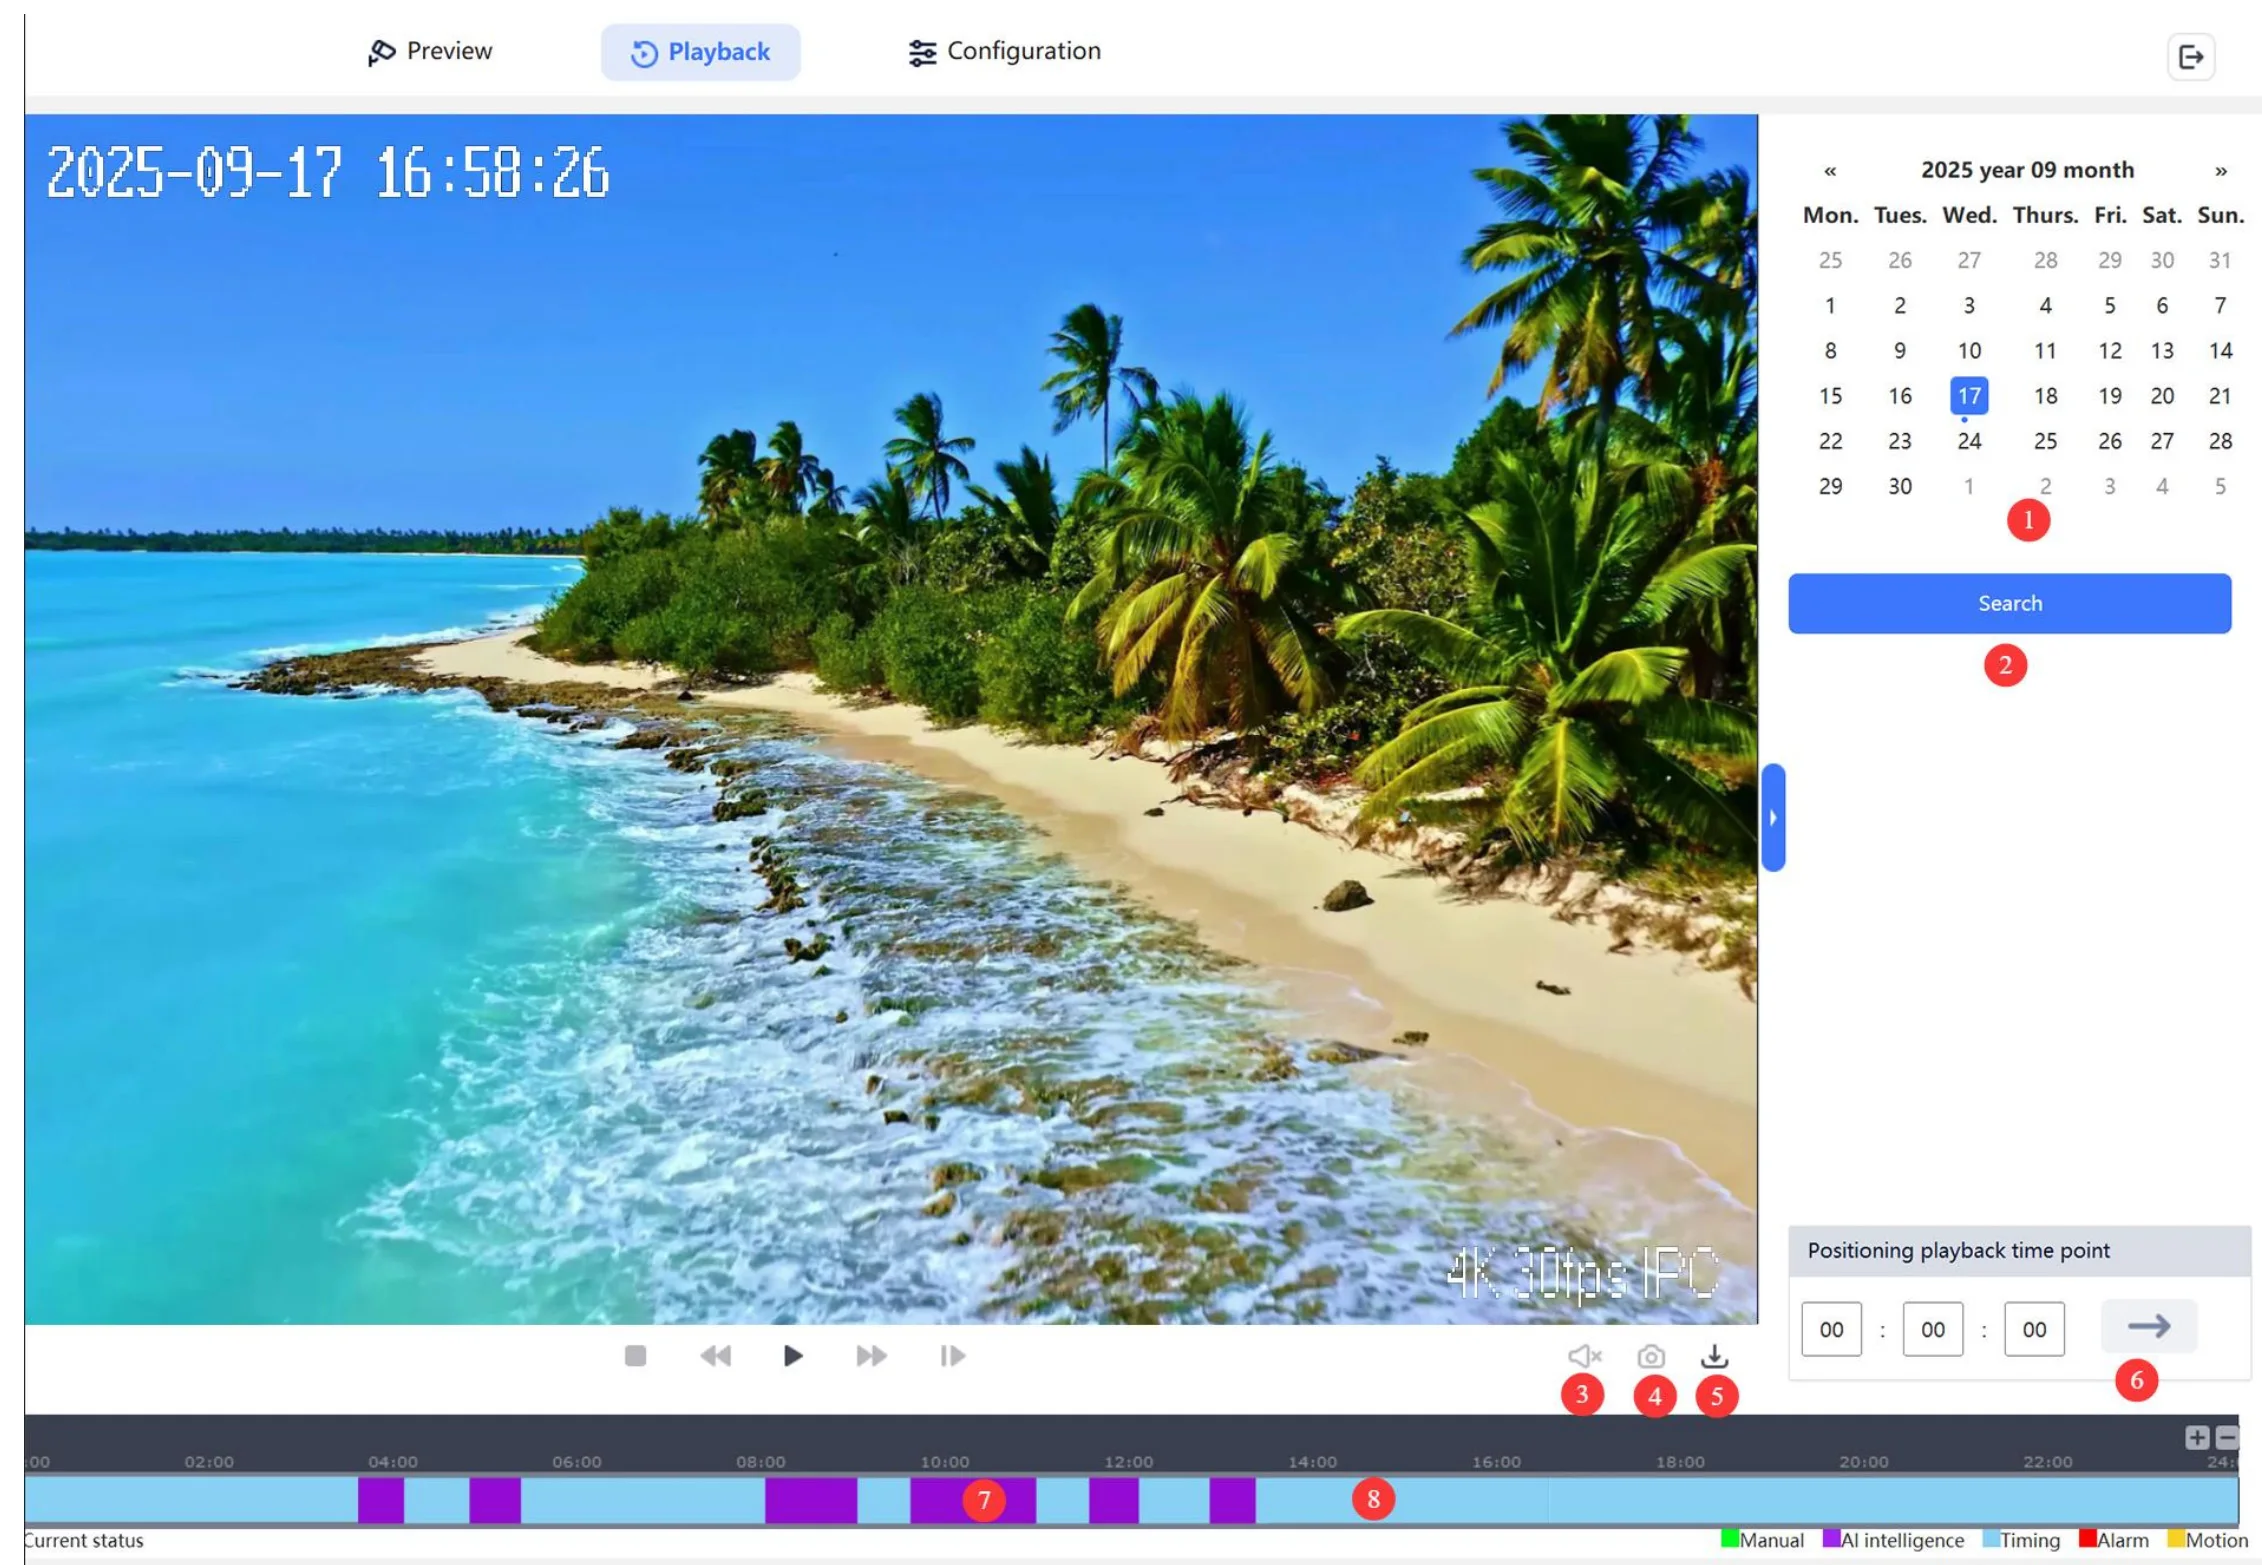Click the fast forward icon
The height and width of the screenshot is (1565, 2262).
tap(871, 1356)
